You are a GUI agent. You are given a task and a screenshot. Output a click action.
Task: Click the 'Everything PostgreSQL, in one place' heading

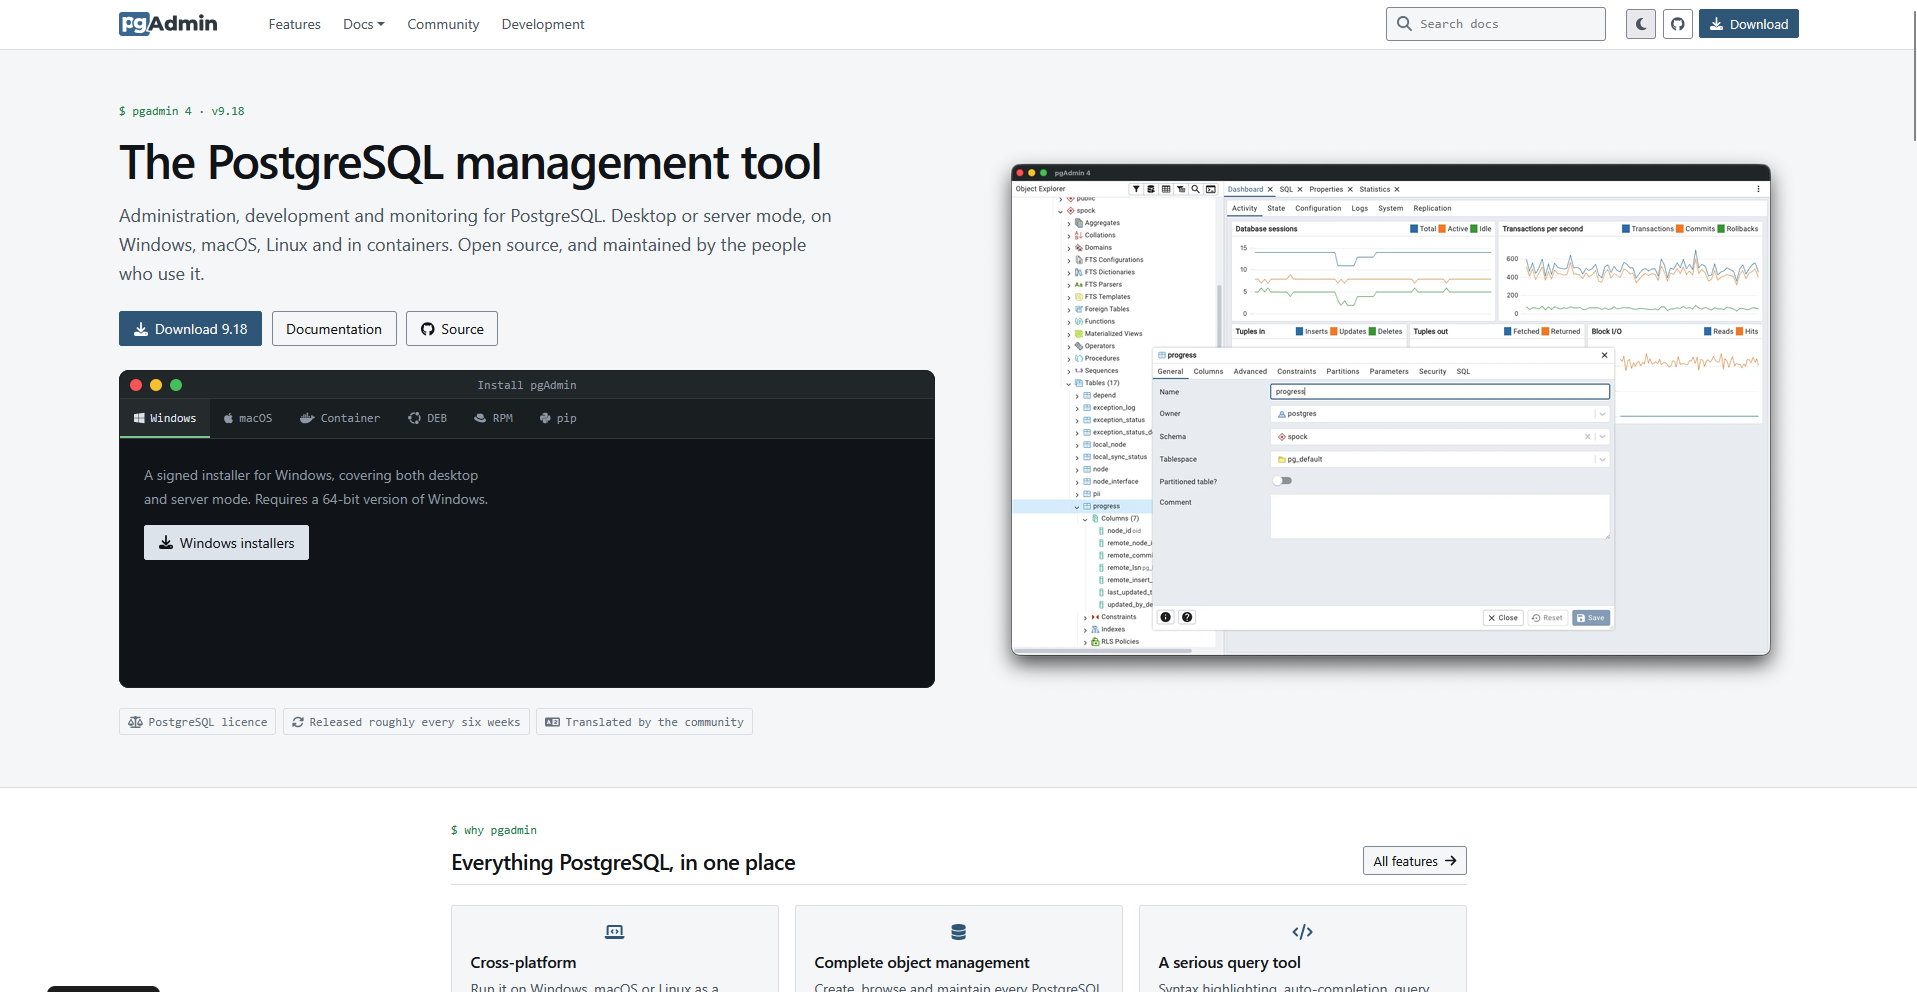click(623, 863)
